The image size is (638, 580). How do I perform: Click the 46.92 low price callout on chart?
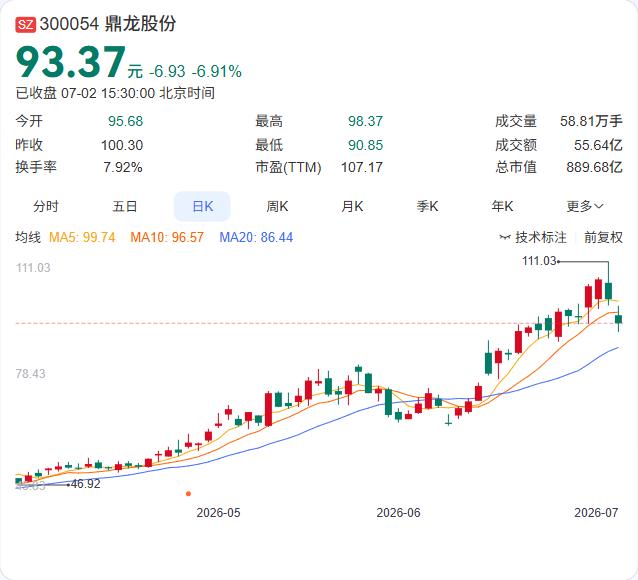coord(85,484)
